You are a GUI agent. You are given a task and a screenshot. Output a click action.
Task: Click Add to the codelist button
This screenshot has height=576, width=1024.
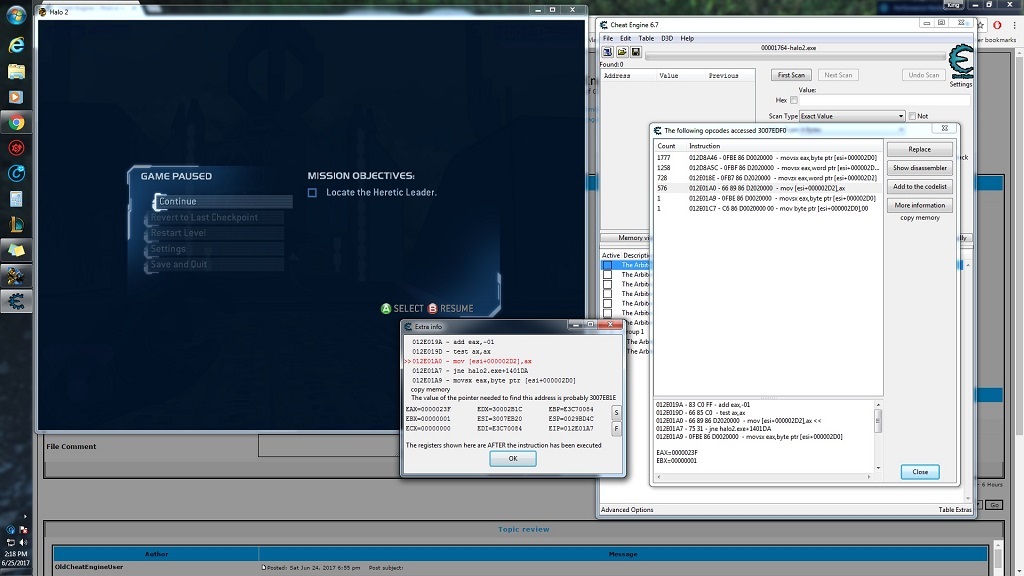pos(920,187)
